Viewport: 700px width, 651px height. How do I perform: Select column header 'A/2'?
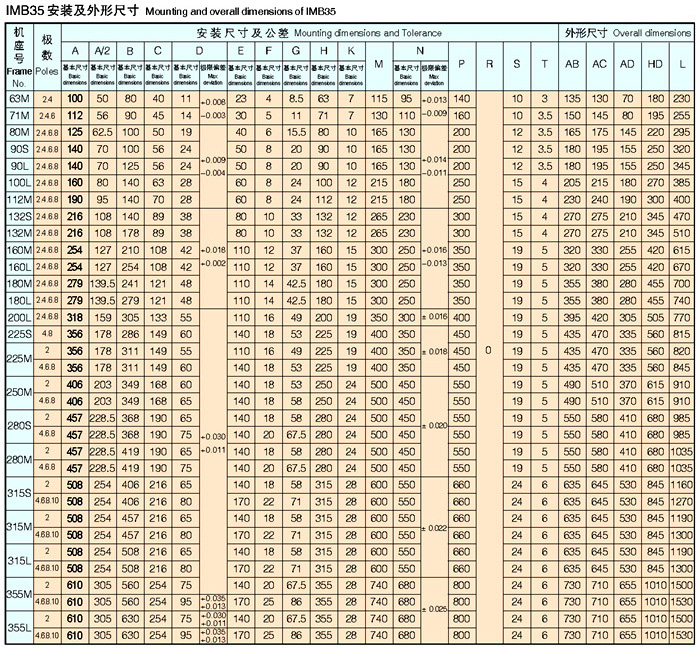102,51
